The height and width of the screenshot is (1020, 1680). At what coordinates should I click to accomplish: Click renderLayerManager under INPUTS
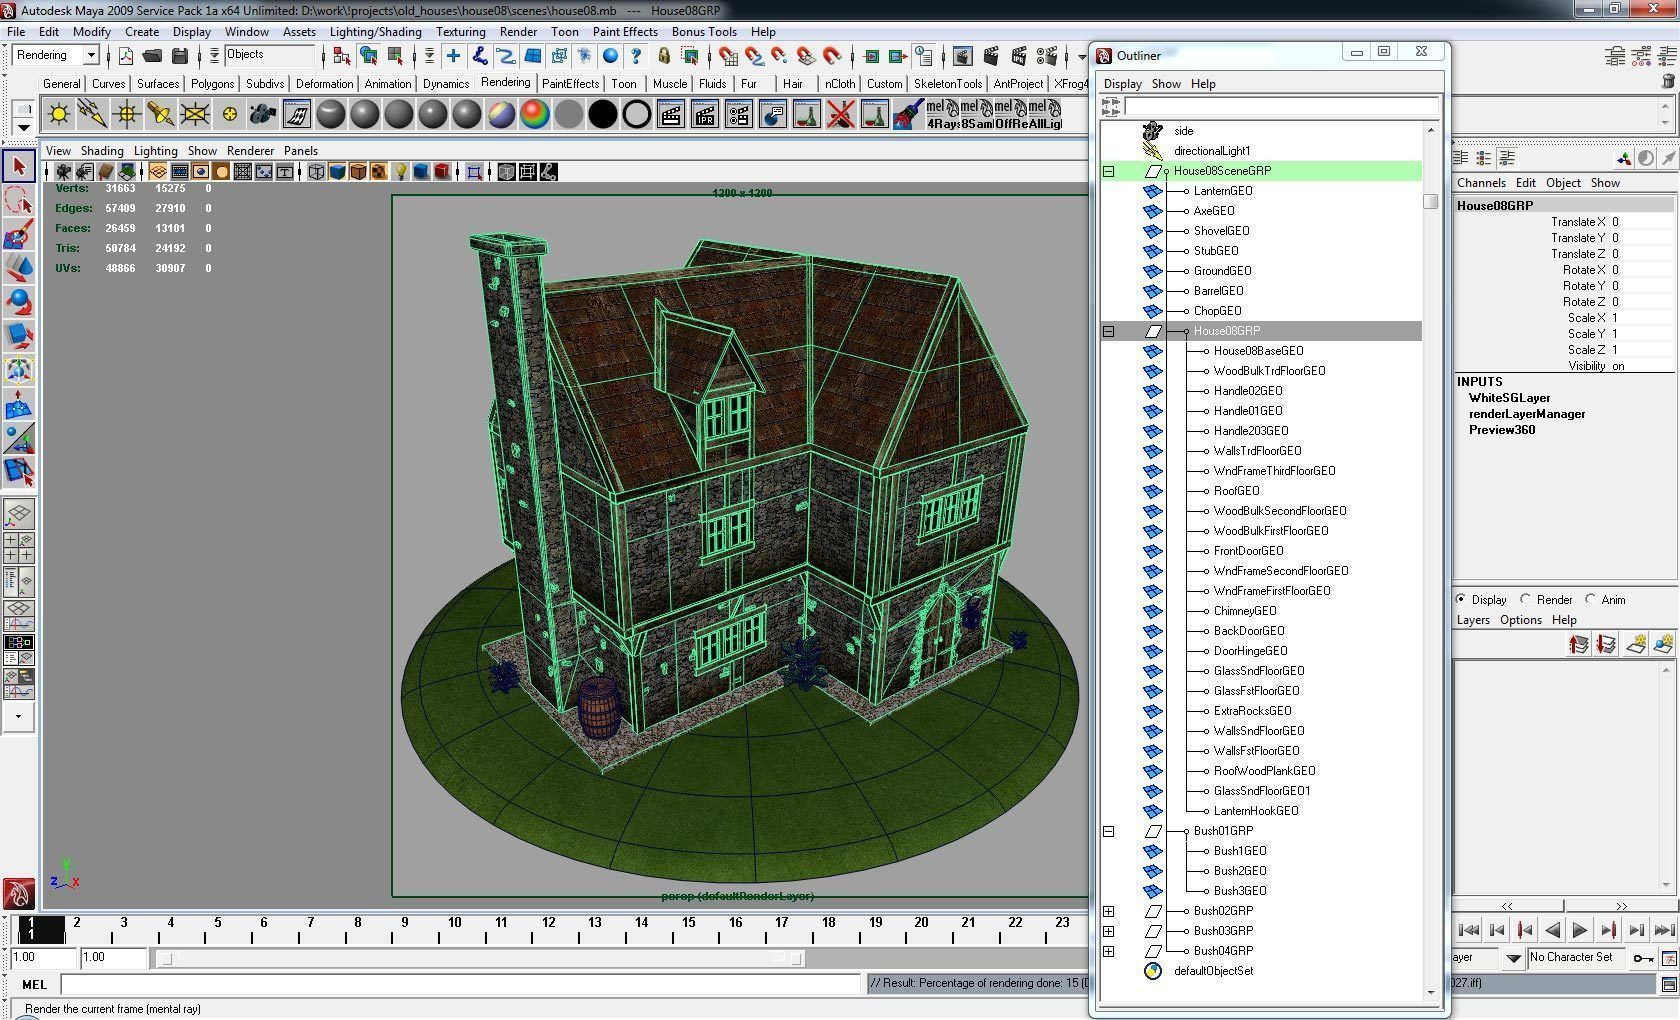click(1527, 414)
